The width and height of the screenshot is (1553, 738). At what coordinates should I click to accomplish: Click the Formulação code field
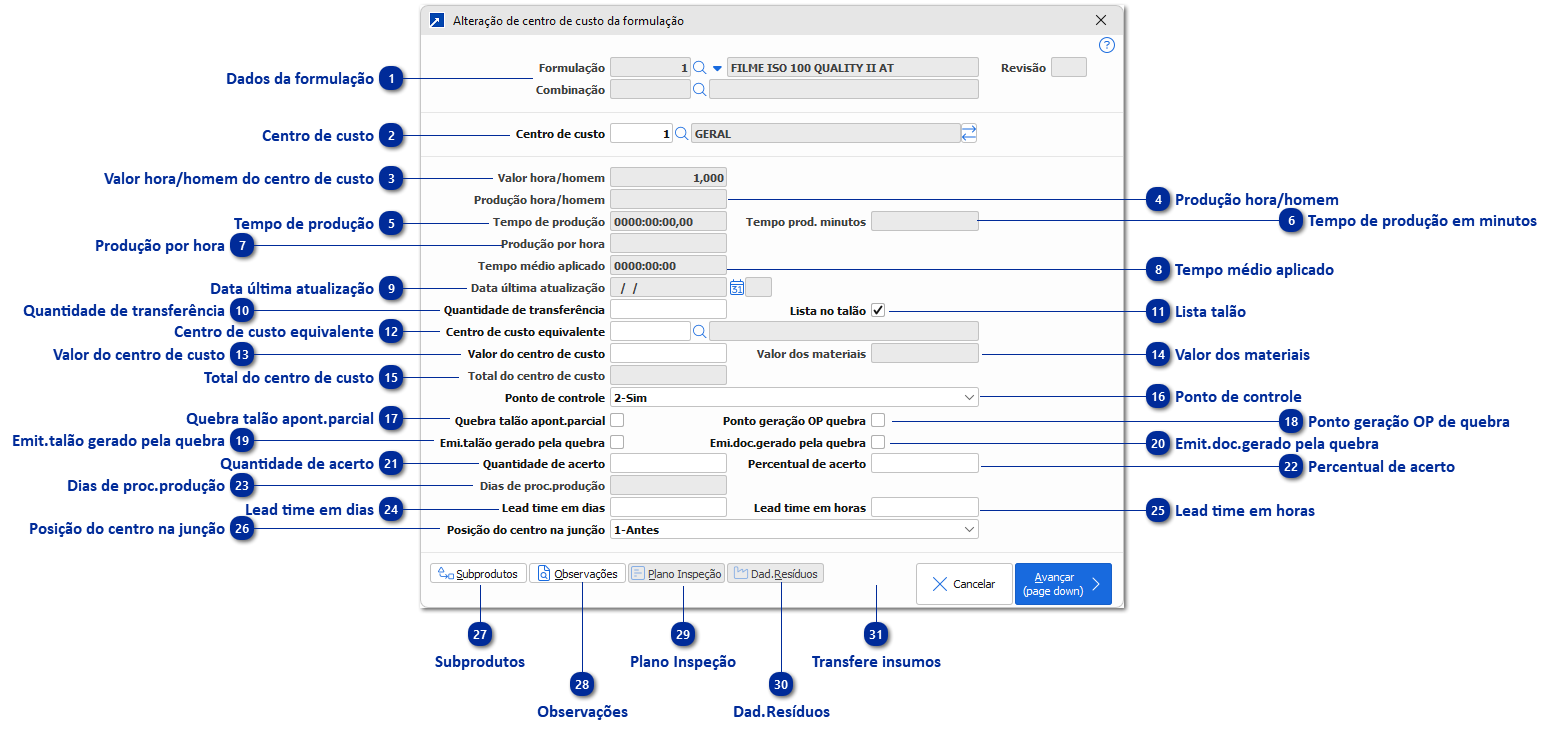point(650,68)
